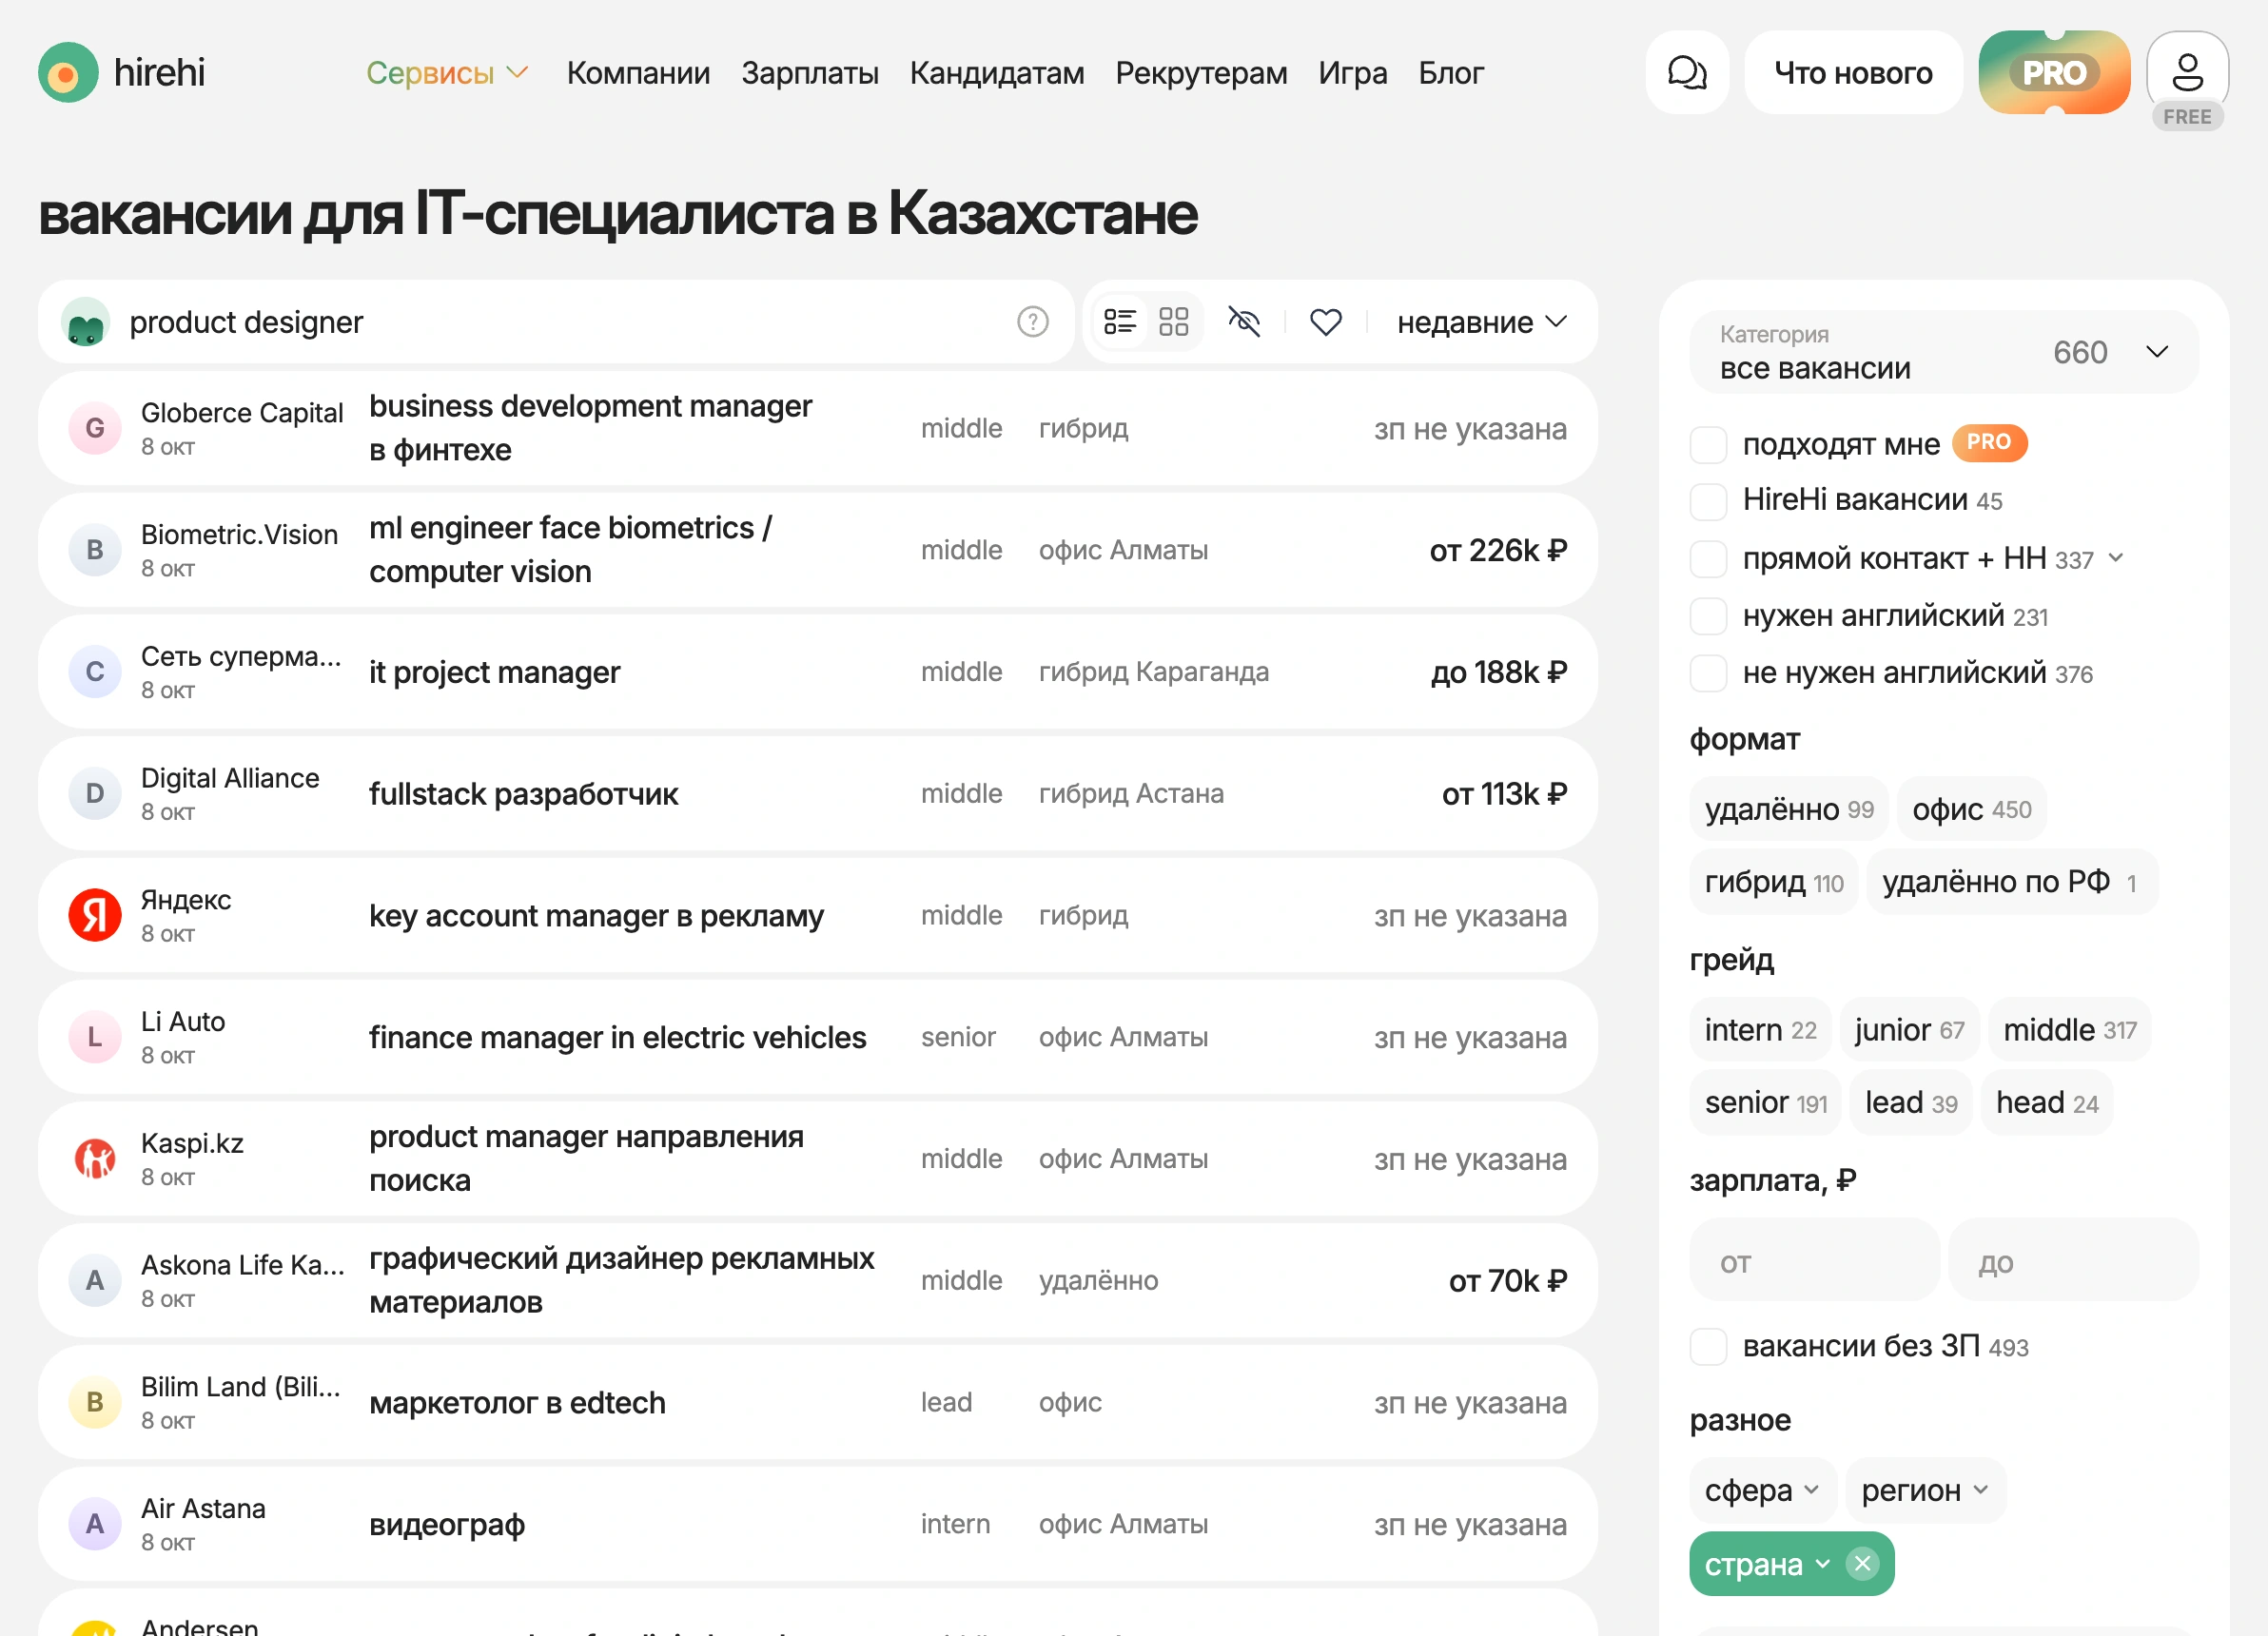Viewport: 2268px width, 1636px height.
Task: Show favorite vacancies heart icon
Action: click(x=1325, y=322)
